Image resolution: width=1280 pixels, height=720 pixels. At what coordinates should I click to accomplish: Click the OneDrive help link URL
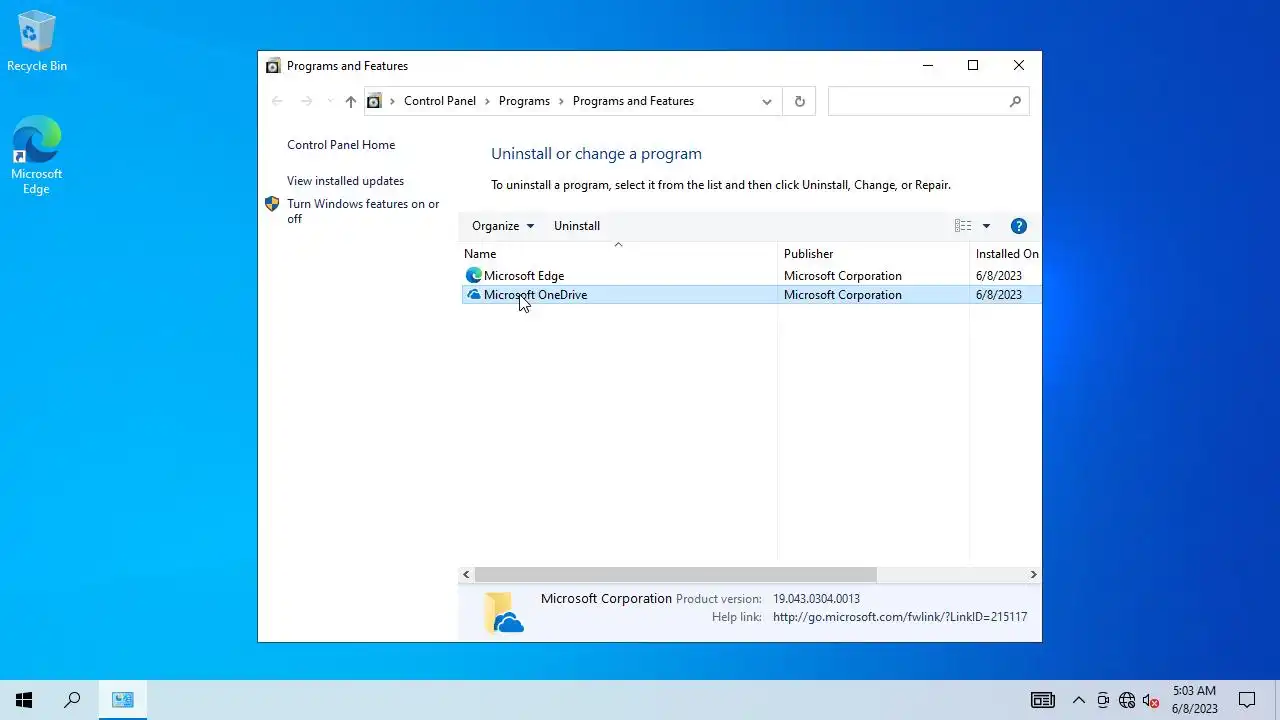pyautogui.click(x=900, y=617)
